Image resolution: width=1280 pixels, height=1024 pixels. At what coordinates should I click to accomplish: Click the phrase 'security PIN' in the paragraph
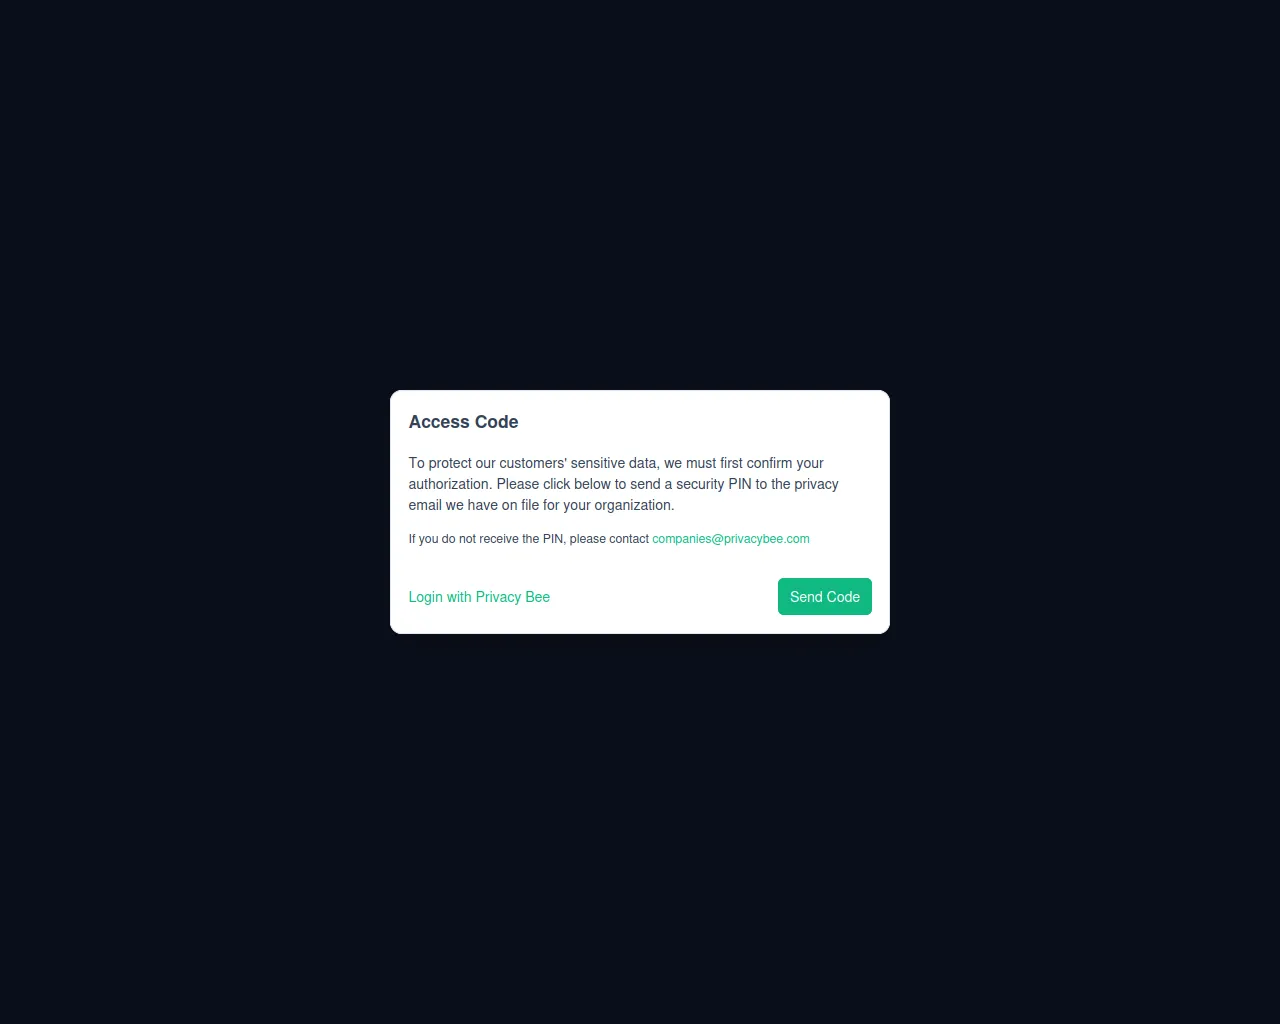[713, 484]
